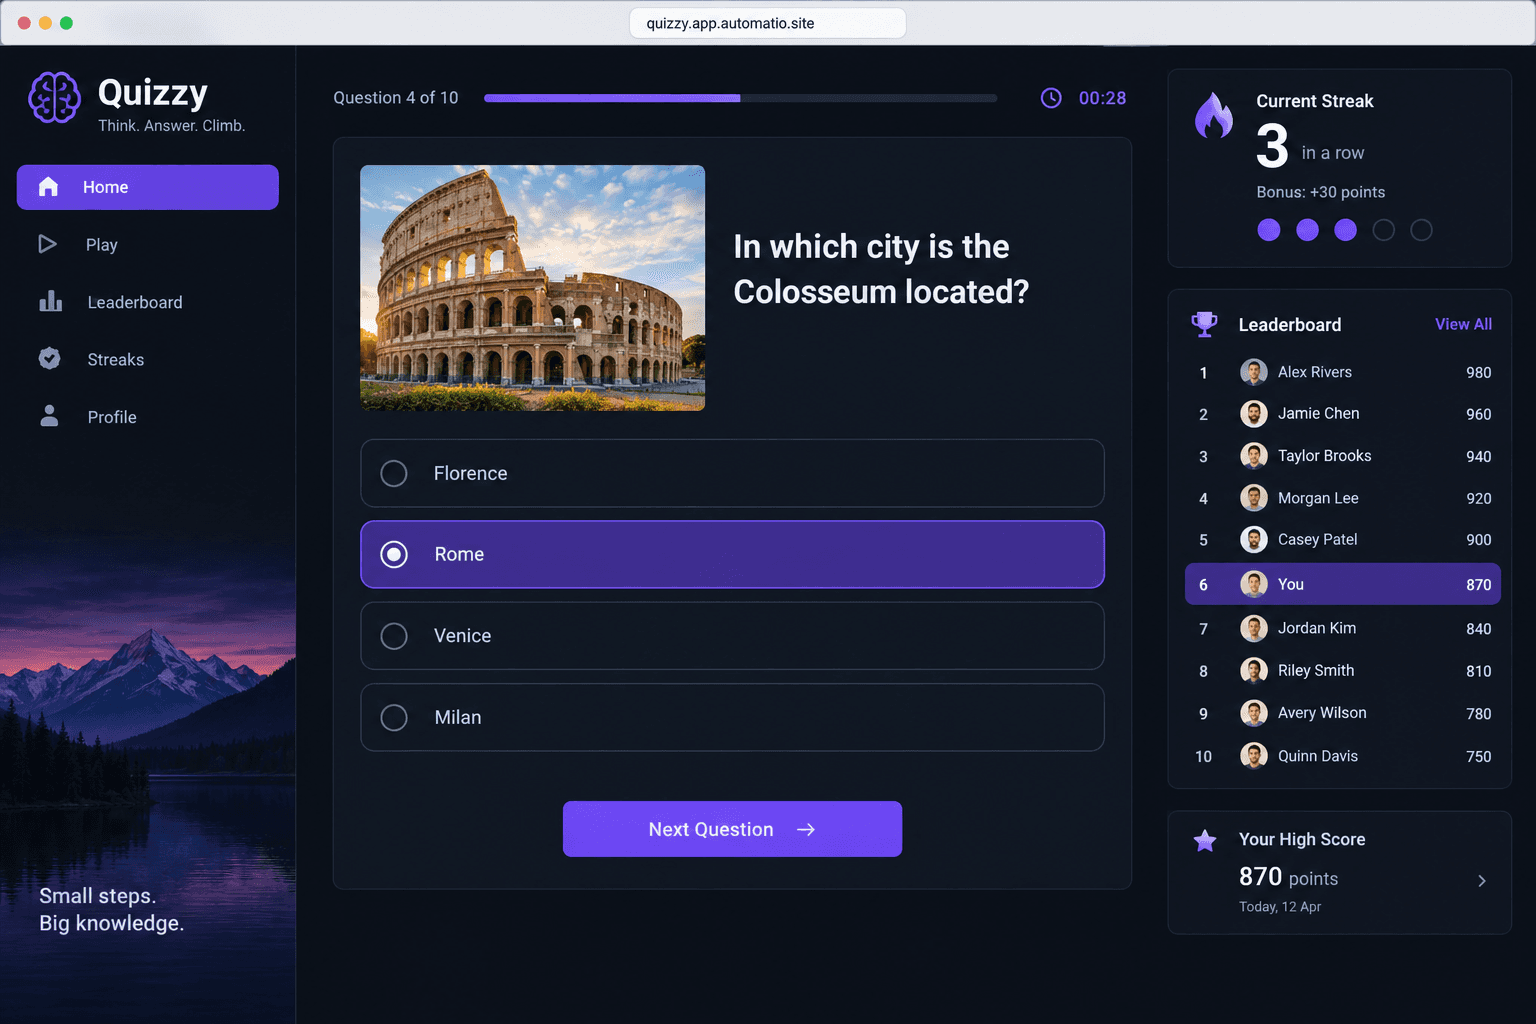
Task: Click Taylor Brooks' avatar in leaderboard
Action: [x=1254, y=456]
